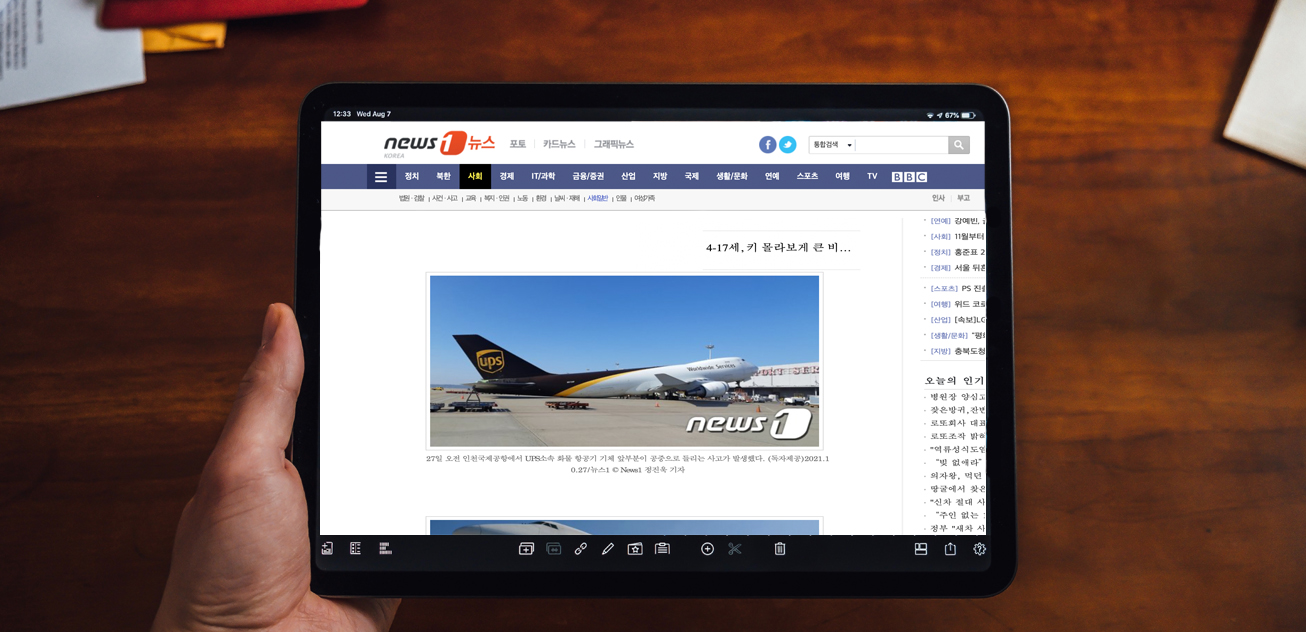Select the 경제 nav tab

pyautogui.click(x=507, y=177)
